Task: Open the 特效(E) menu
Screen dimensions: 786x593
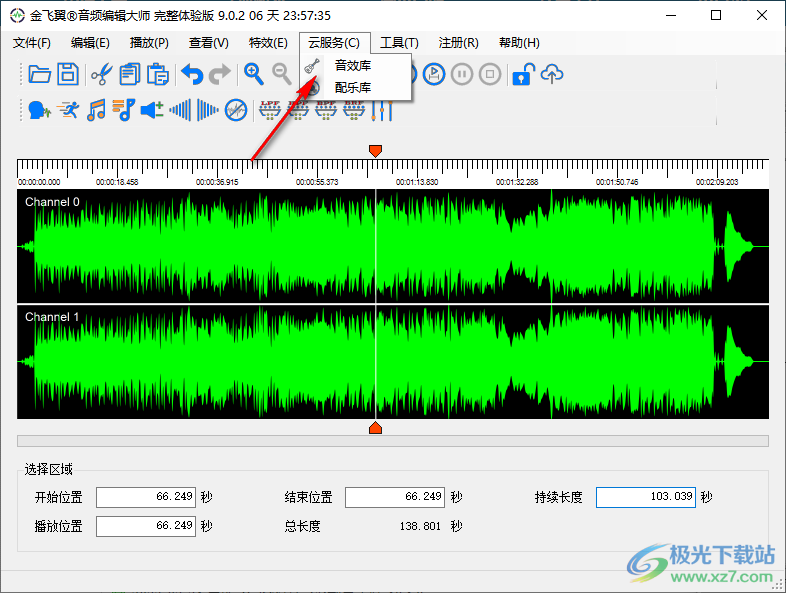Action: [268, 43]
